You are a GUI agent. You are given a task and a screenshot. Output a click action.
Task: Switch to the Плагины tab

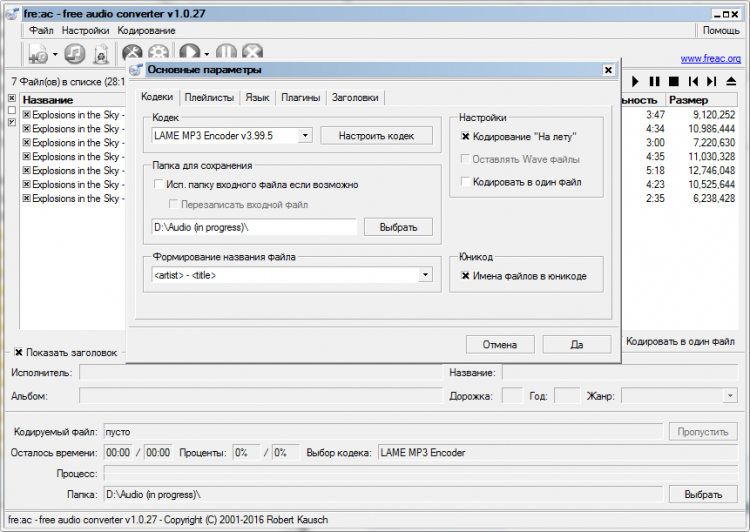pos(300,98)
